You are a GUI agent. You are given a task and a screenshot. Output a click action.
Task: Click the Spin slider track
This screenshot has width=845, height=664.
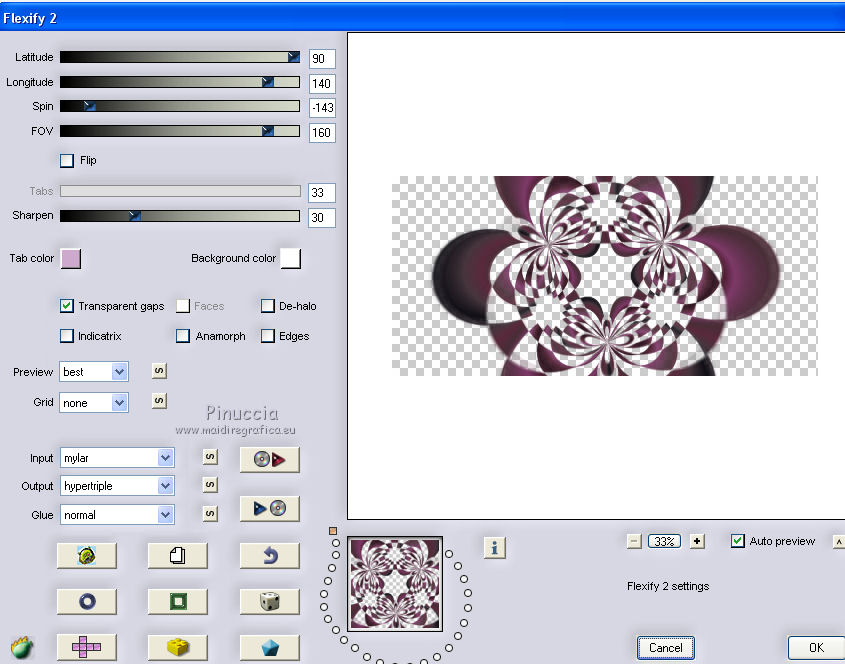point(180,106)
